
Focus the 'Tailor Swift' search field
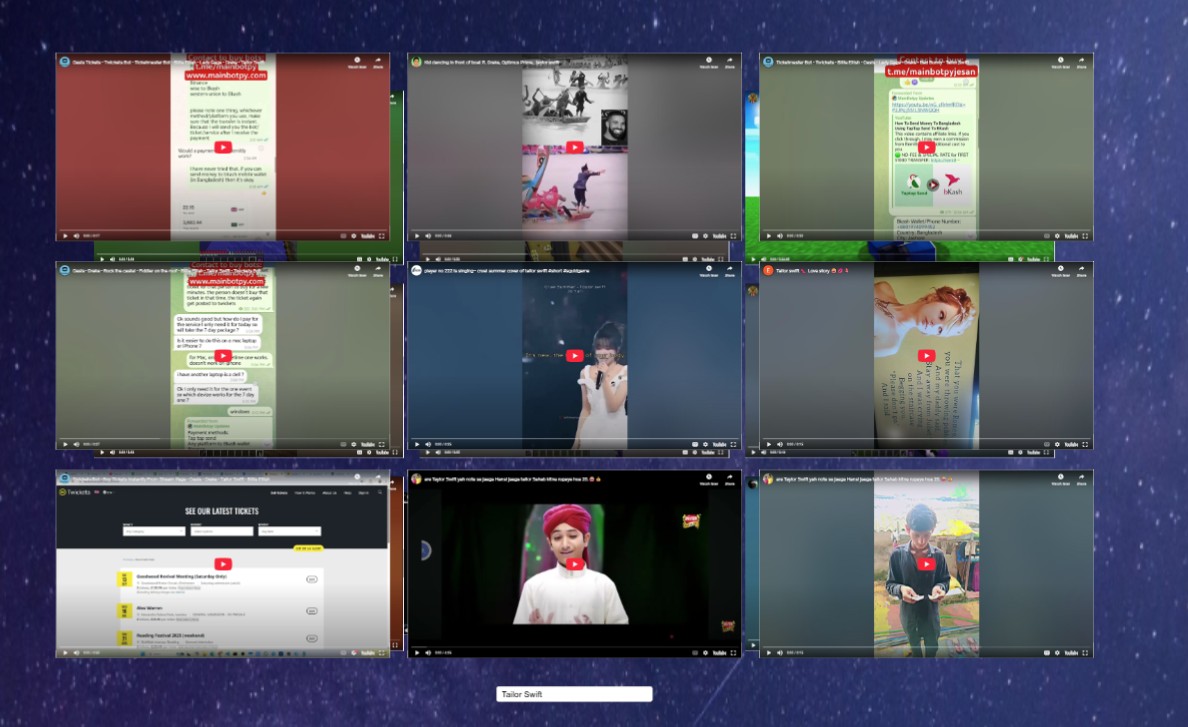click(574, 694)
